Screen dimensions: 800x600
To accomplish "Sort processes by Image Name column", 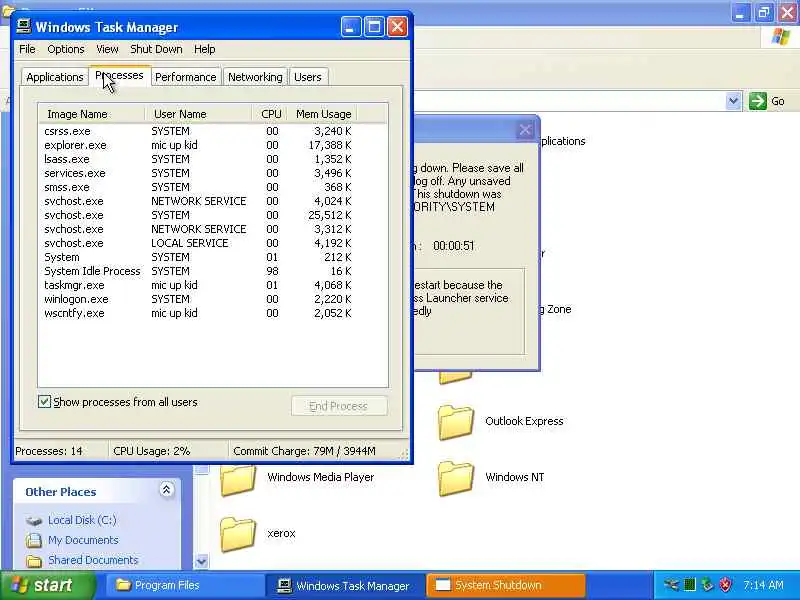I will click(92, 114).
